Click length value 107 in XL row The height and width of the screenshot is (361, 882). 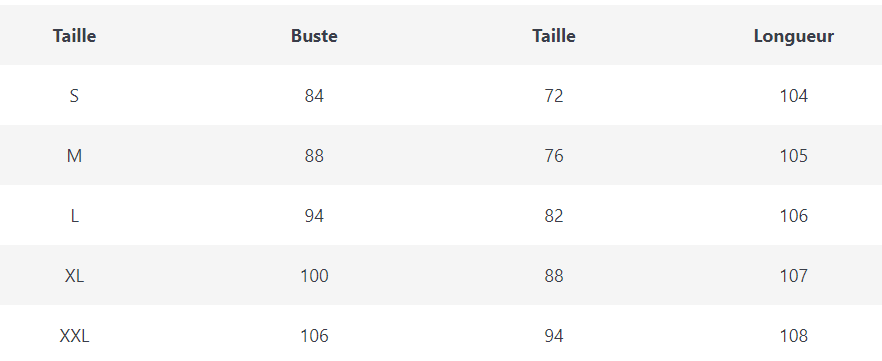point(794,276)
